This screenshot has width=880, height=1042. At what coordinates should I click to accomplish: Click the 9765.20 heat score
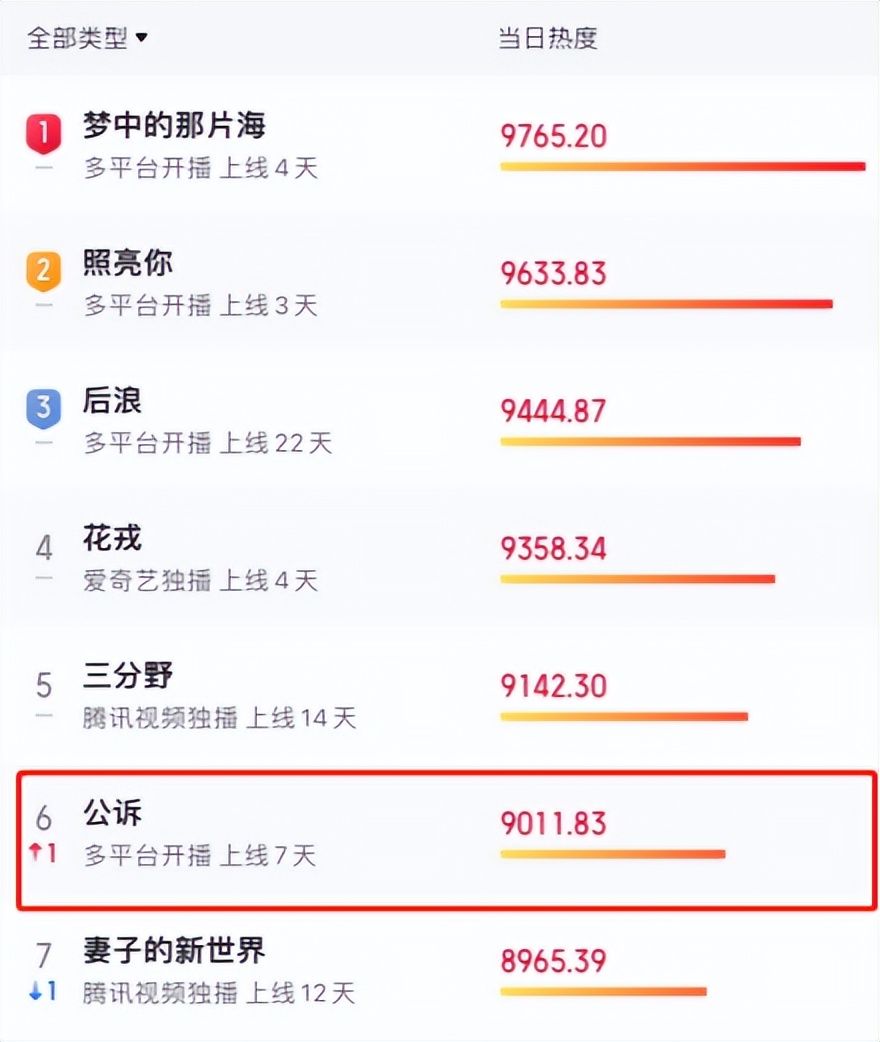pos(551,136)
